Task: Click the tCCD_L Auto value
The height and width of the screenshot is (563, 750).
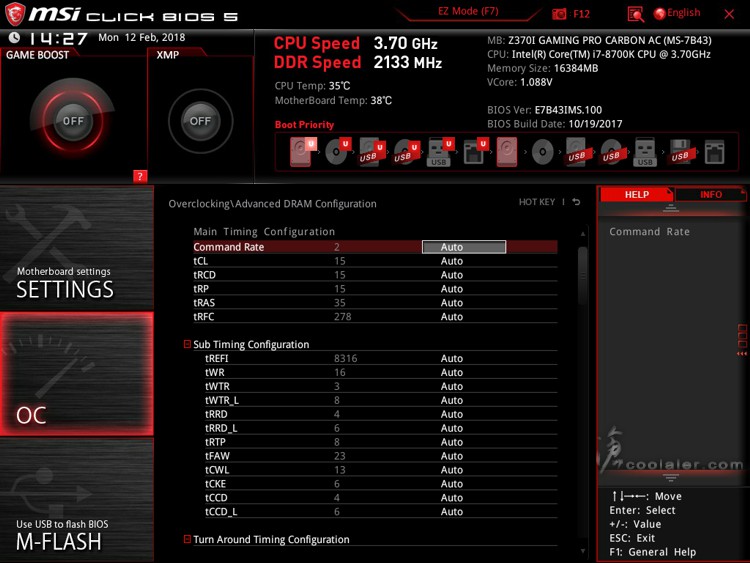Action: 452,511
